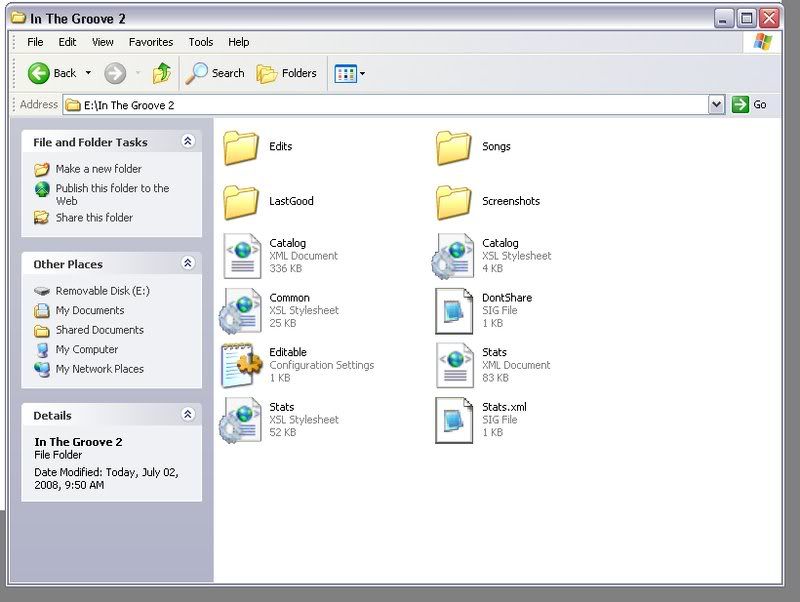
Task: Collapse the Details panel
Action: click(187, 415)
